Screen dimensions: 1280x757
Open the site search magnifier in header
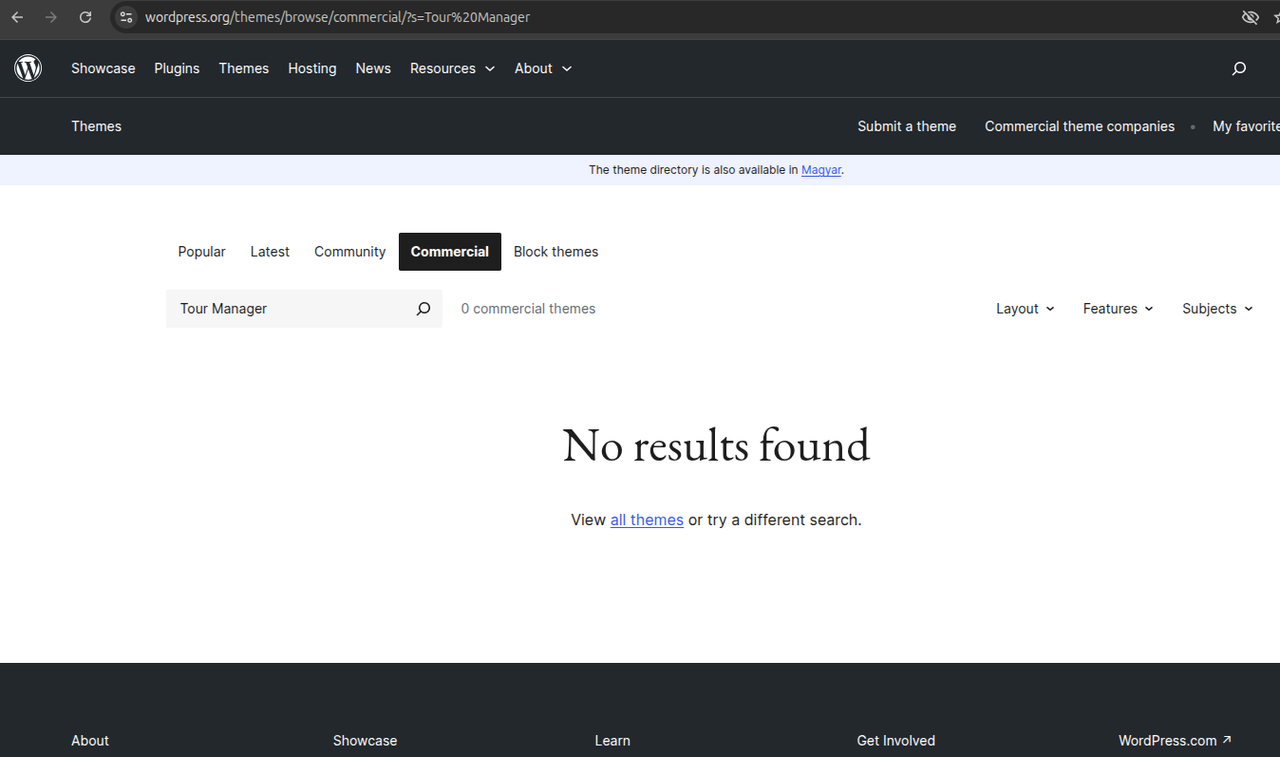click(1239, 68)
